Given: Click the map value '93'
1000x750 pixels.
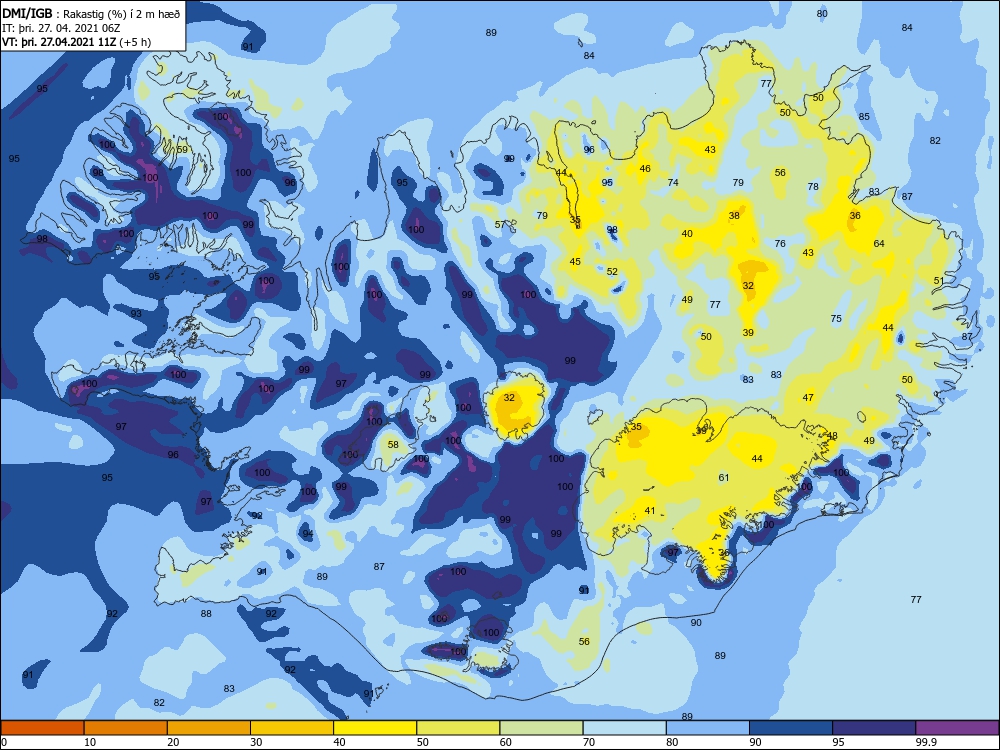Looking at the screenshot, I should pos(136,314).
